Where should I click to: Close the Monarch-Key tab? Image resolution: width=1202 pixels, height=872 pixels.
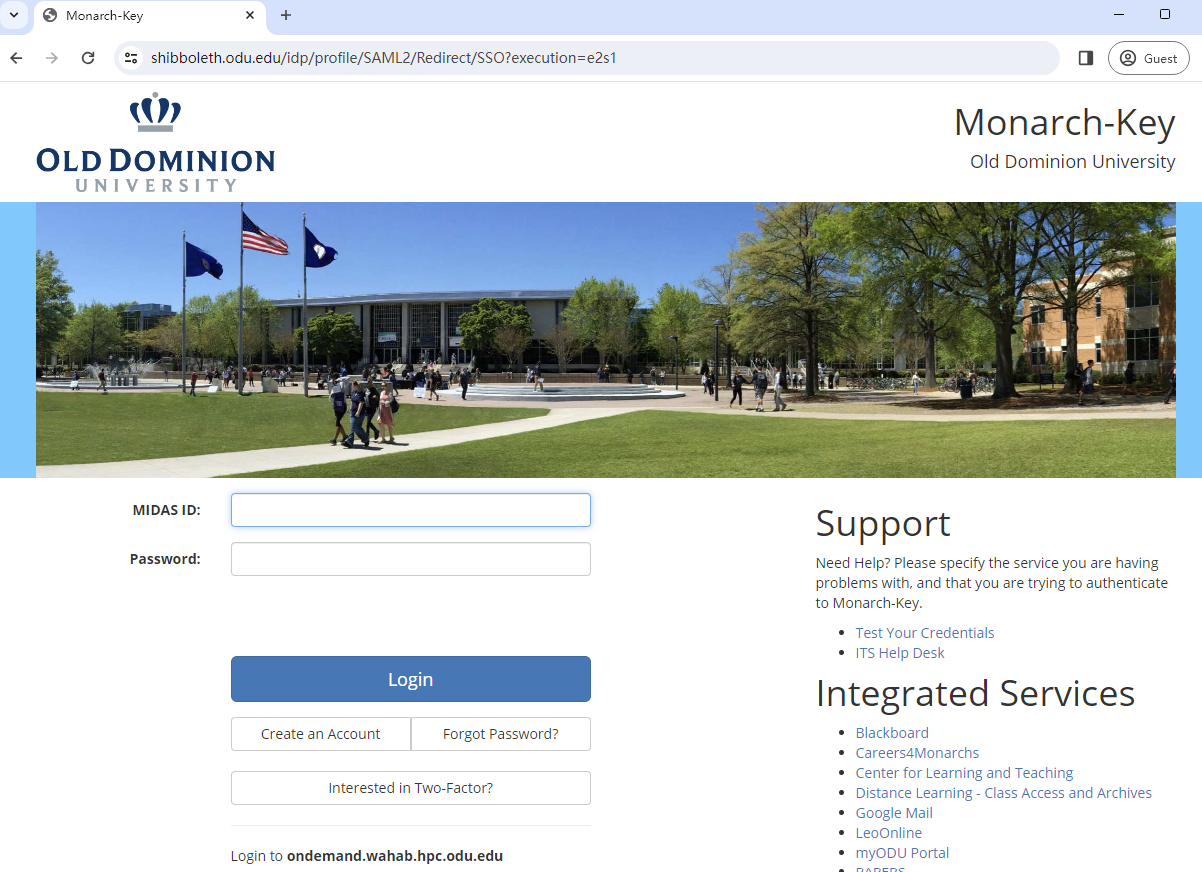tap(250, 15)
